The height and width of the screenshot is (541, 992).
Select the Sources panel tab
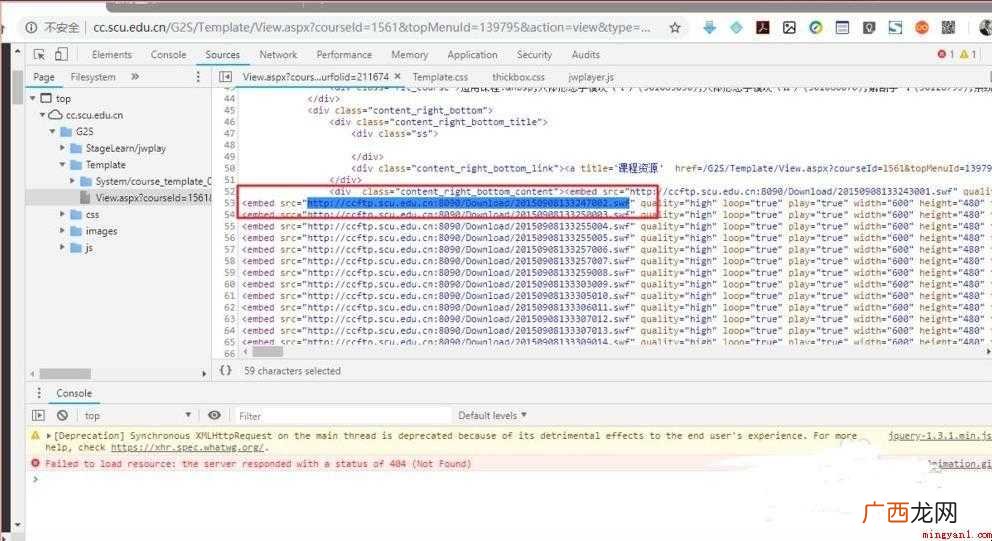coord(222,55)
